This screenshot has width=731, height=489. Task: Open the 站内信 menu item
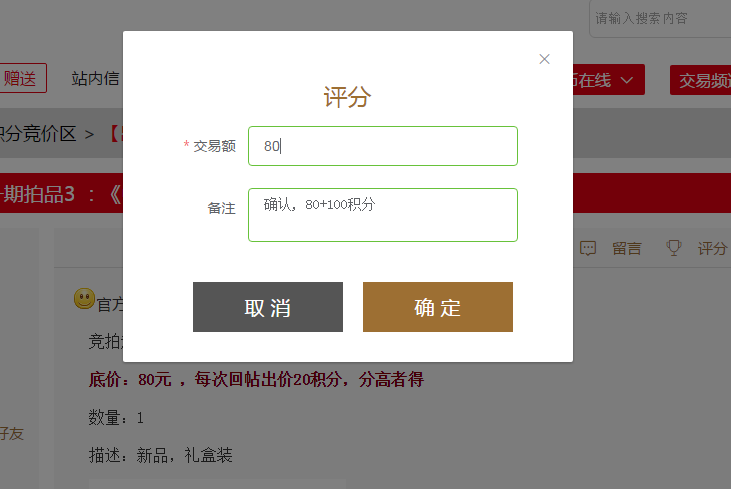pyautogui.click(x=96, y=78)
